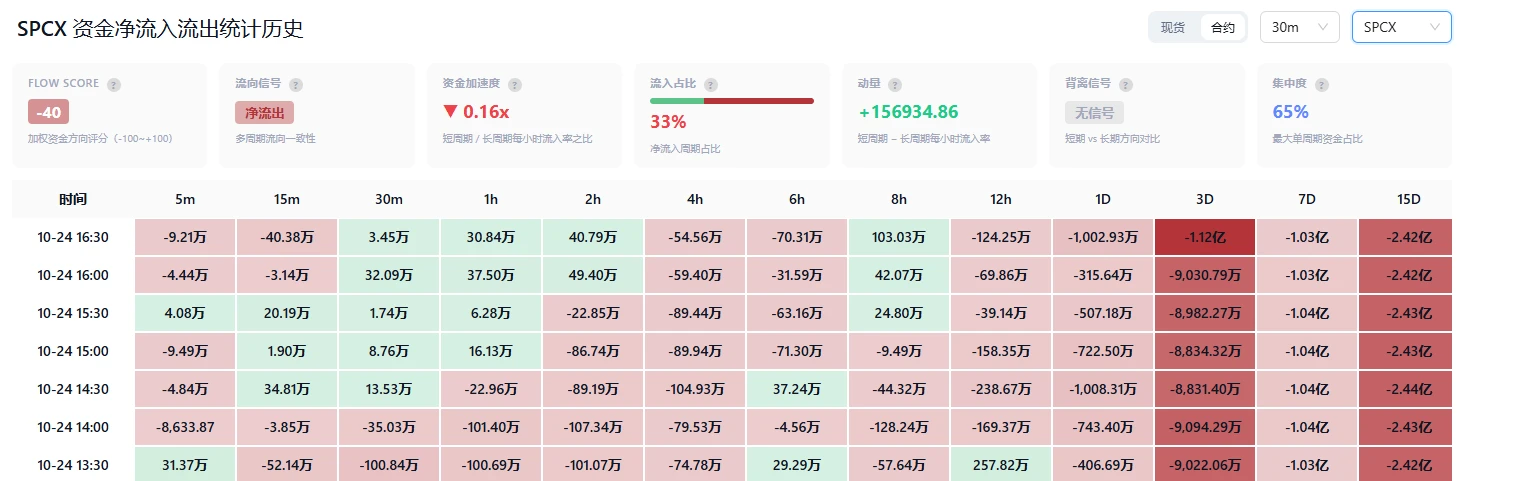Click the 5m column header
This screenshot has height=481, width=1515.
185,200
